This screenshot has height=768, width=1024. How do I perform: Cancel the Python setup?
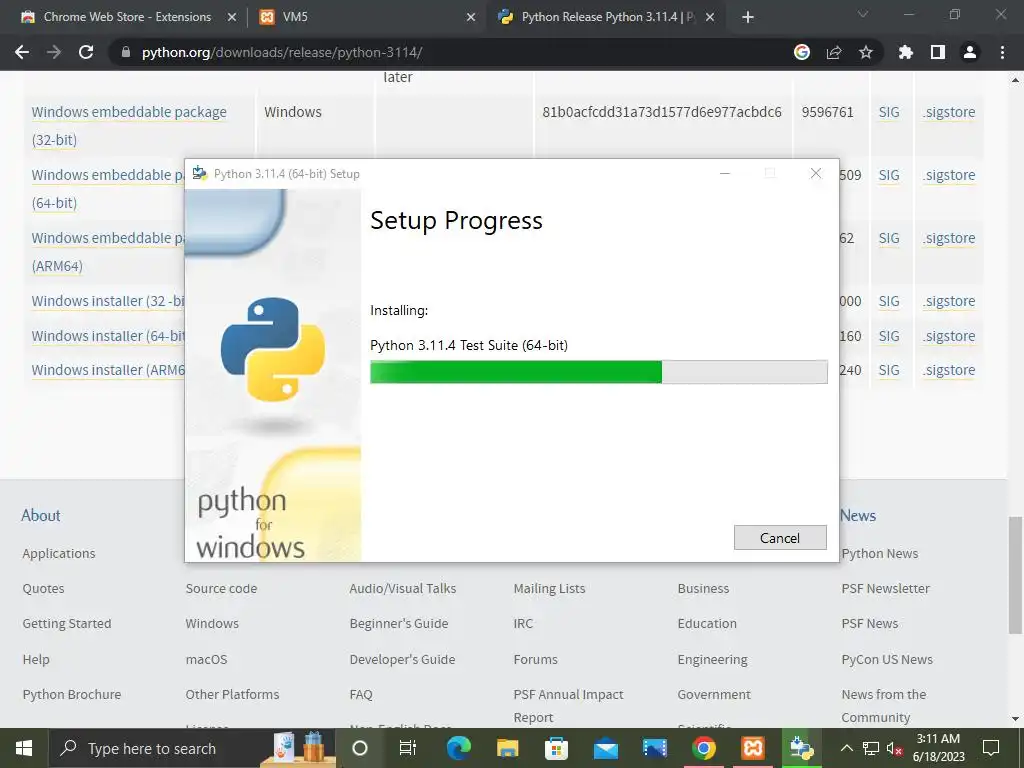pyautogui.click(x=780, y=537)
